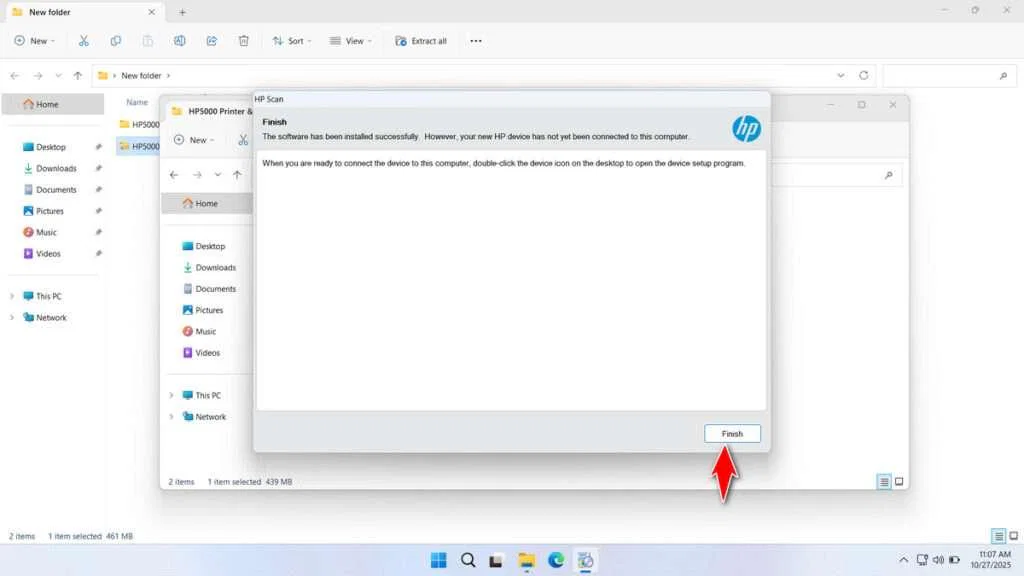Delete selected item using the trash icon
Screen dimensions: 1024x576
(243, 41)
